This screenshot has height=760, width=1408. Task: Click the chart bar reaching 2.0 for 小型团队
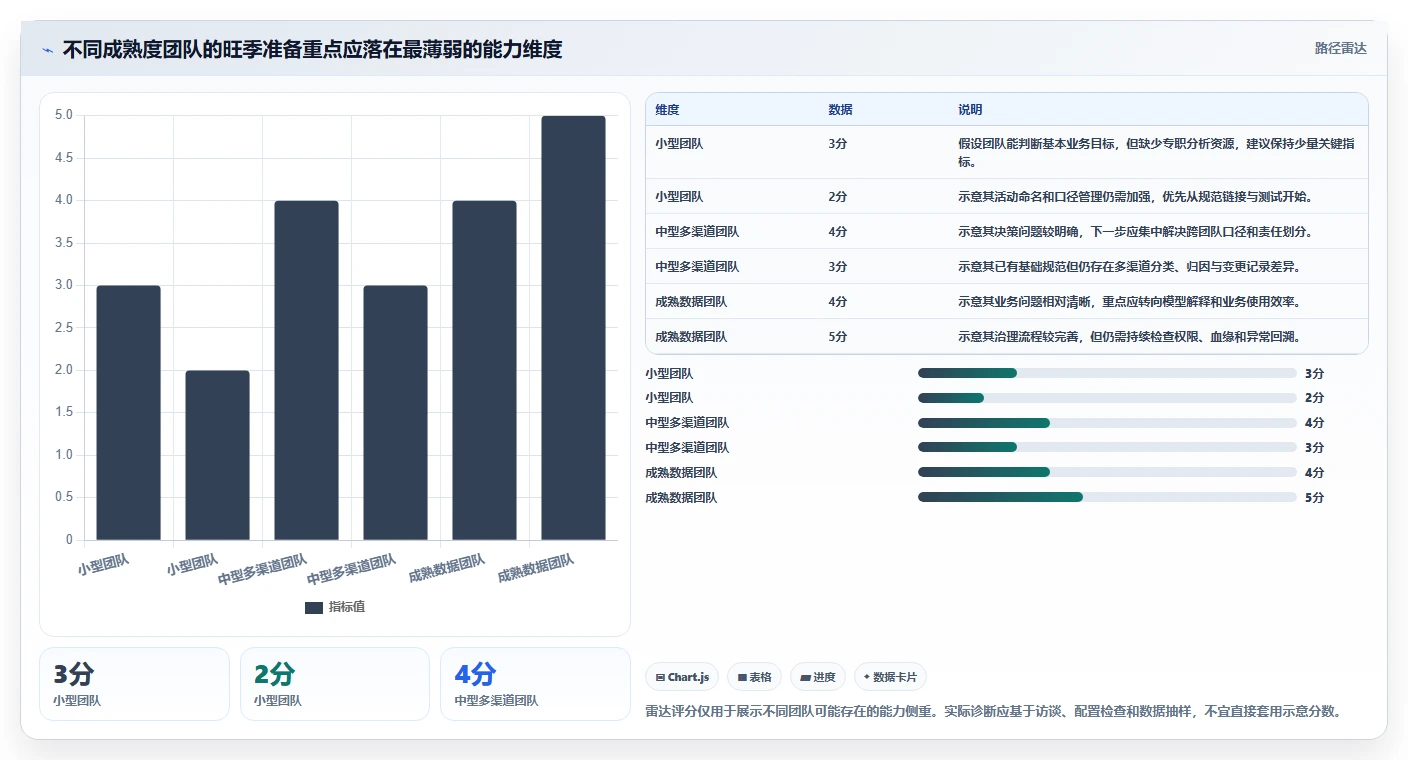tap(217, 455)
